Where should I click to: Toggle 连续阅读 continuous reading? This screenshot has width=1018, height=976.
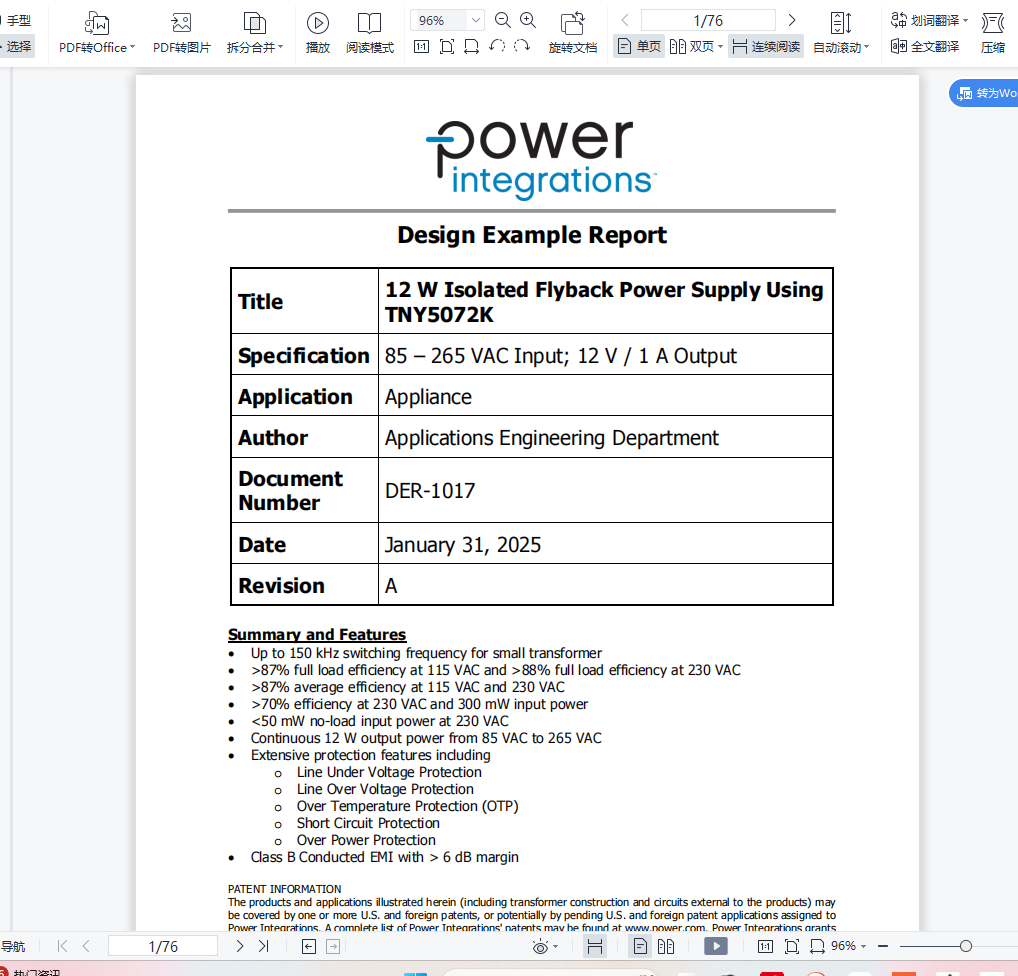[766, 46]
